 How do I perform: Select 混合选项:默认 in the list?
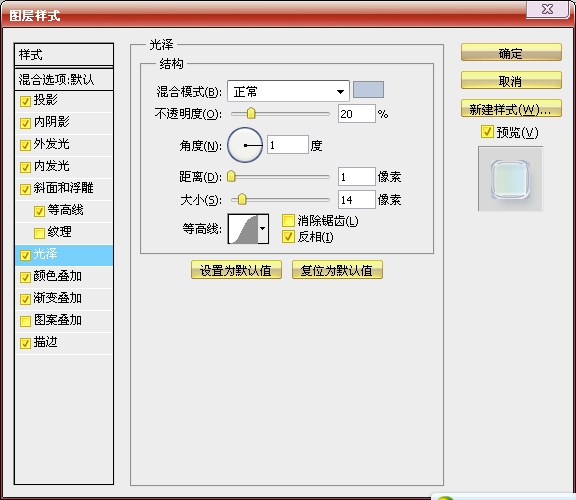click(x=64, y=79)
